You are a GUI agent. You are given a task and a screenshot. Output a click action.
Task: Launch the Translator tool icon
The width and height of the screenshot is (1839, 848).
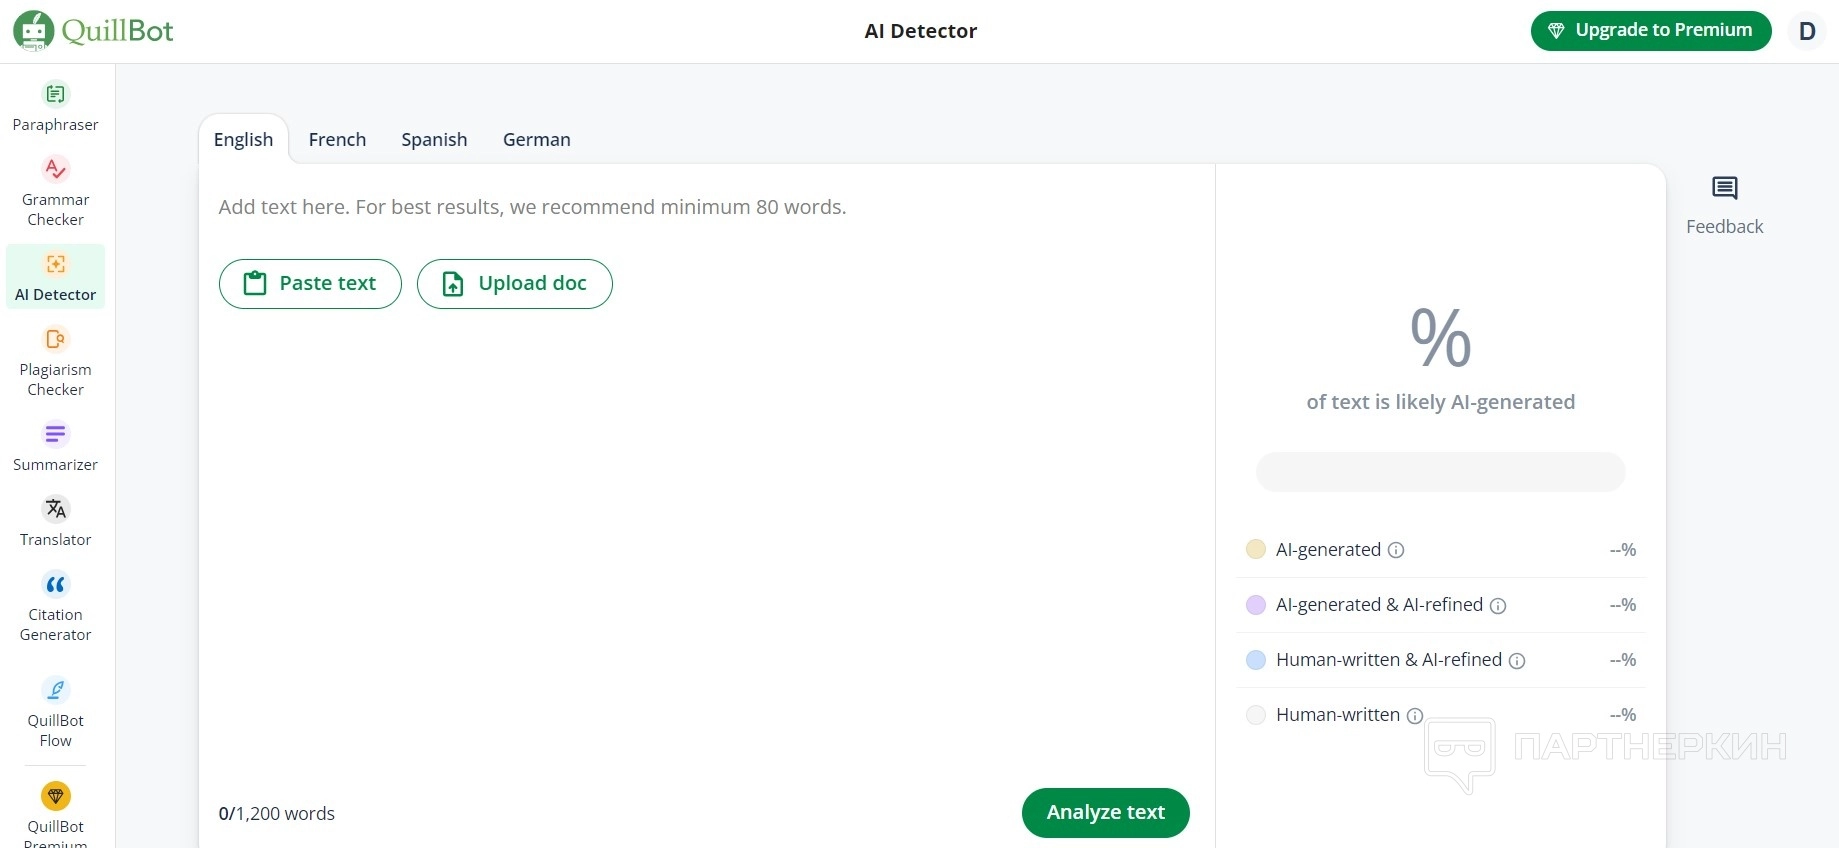coord(56,509)
